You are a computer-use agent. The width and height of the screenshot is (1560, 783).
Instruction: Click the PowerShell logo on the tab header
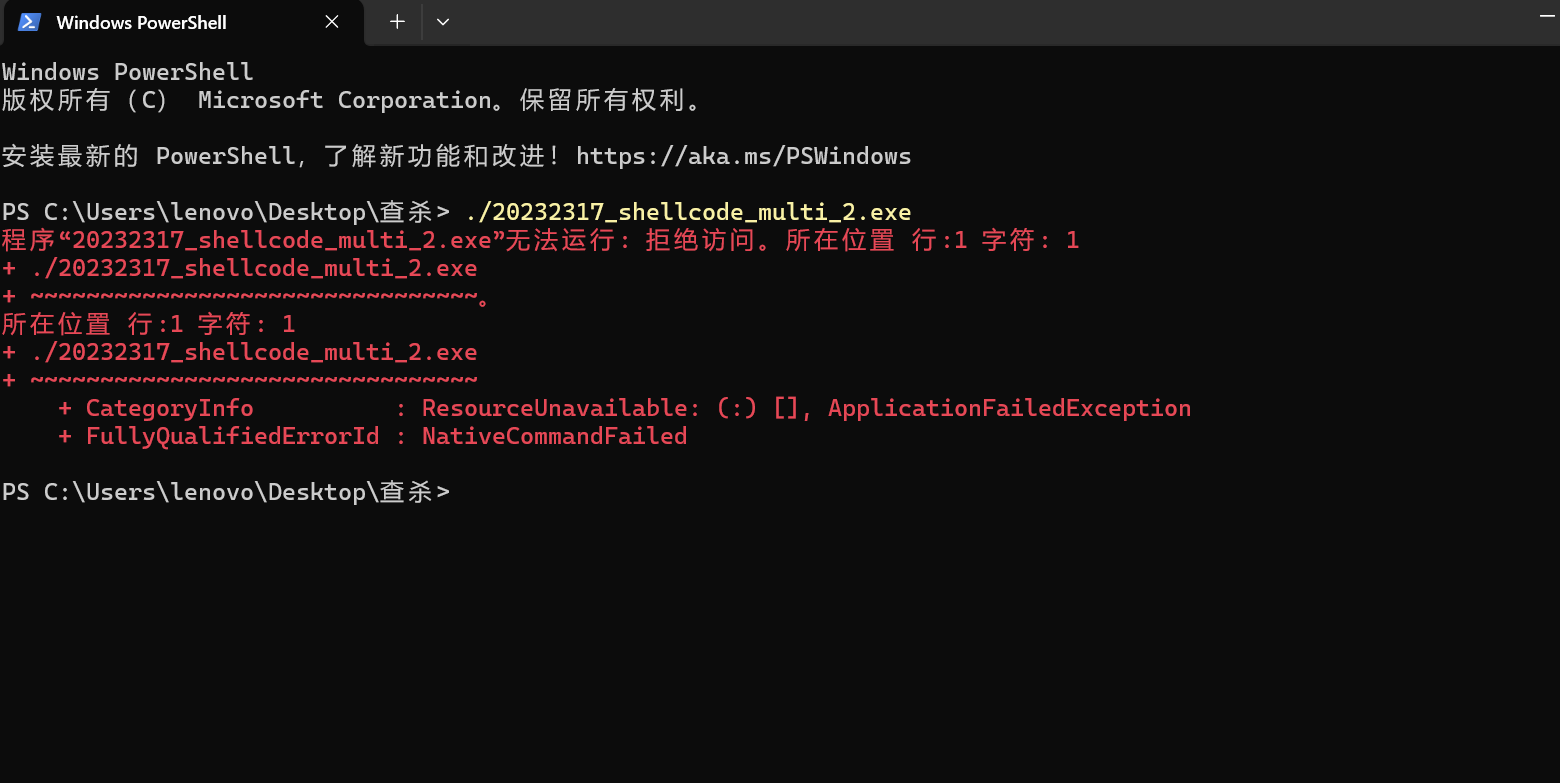pos(28,22)
